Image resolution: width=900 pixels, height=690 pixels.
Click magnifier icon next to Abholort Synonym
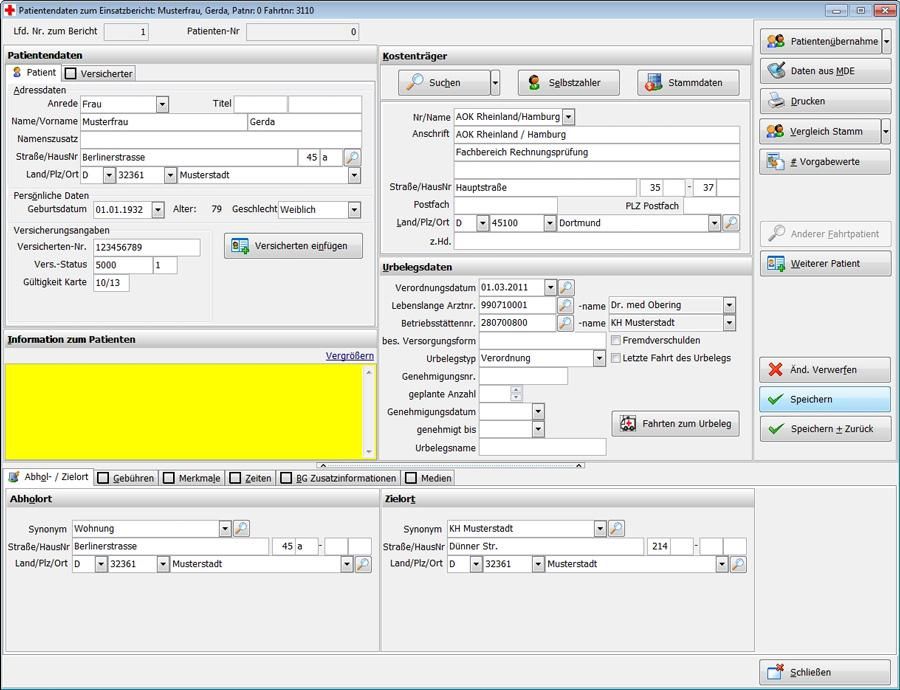(x=241, y=528)
